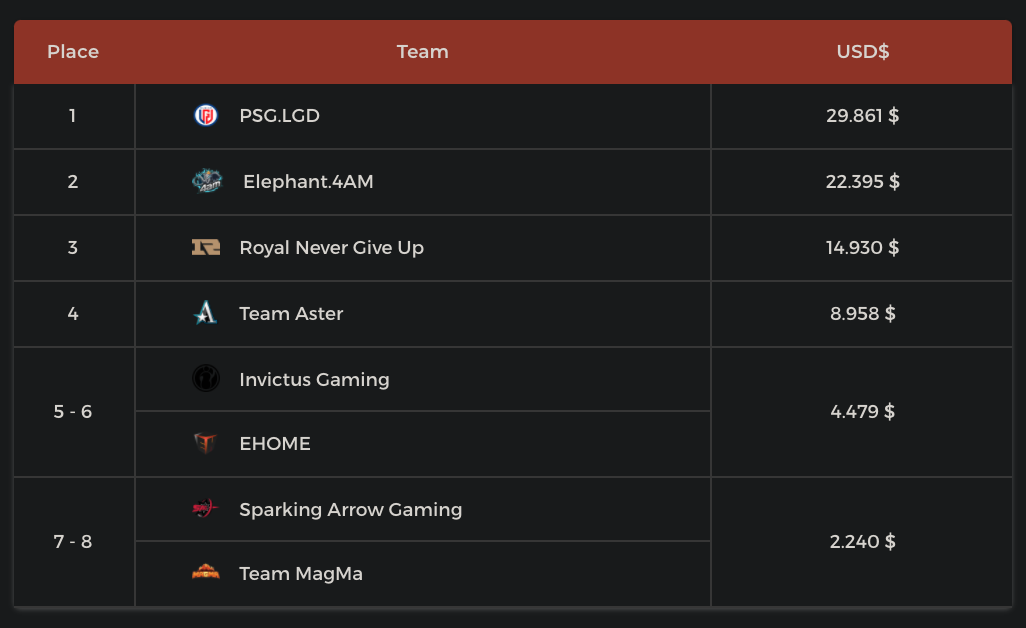Select the Royal Never Give Up name
This screenshot has width=1026, height=628.
tap(331, 248)
